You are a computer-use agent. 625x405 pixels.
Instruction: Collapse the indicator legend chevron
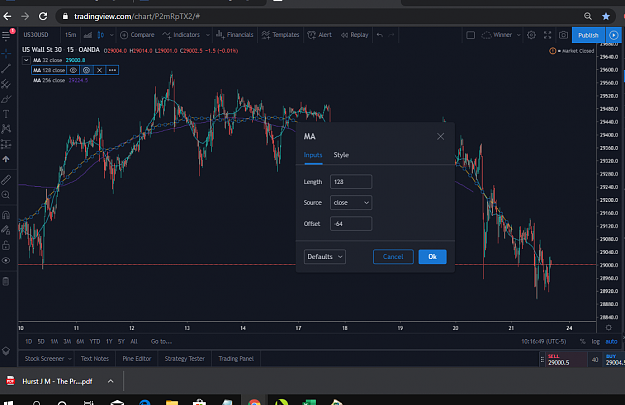[x=26, y=60]
